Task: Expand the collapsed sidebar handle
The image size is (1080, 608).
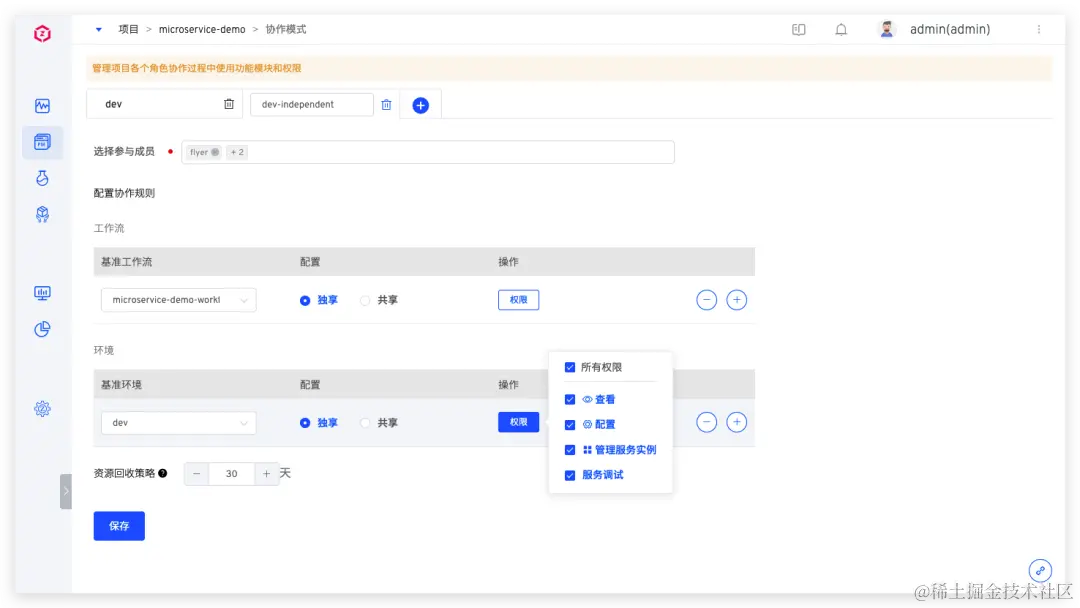Action: [65, 492]
